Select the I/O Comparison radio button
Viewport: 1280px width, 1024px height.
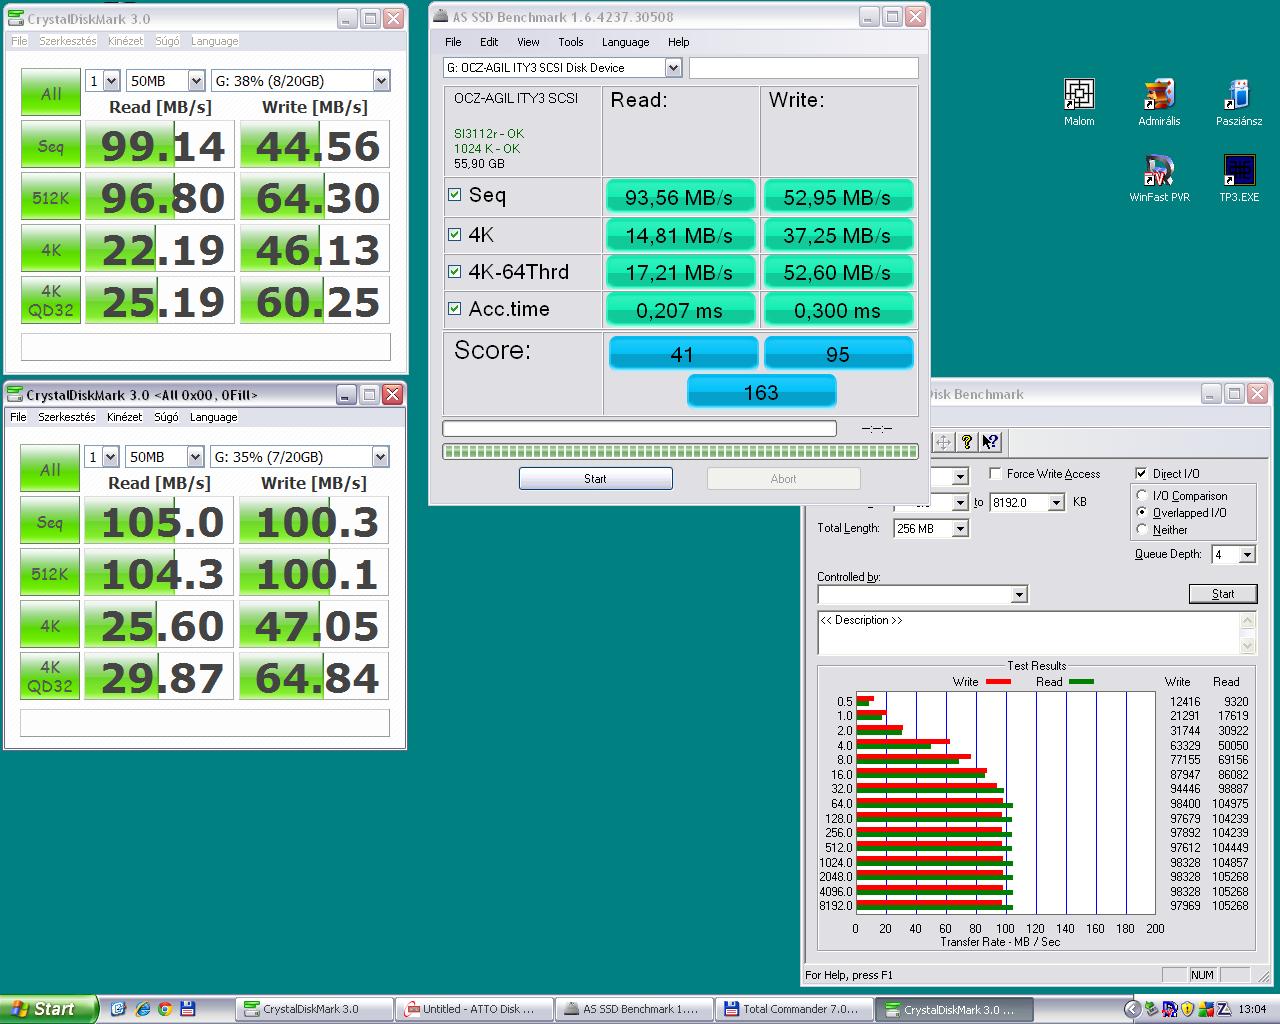[x=1142, y=496]
